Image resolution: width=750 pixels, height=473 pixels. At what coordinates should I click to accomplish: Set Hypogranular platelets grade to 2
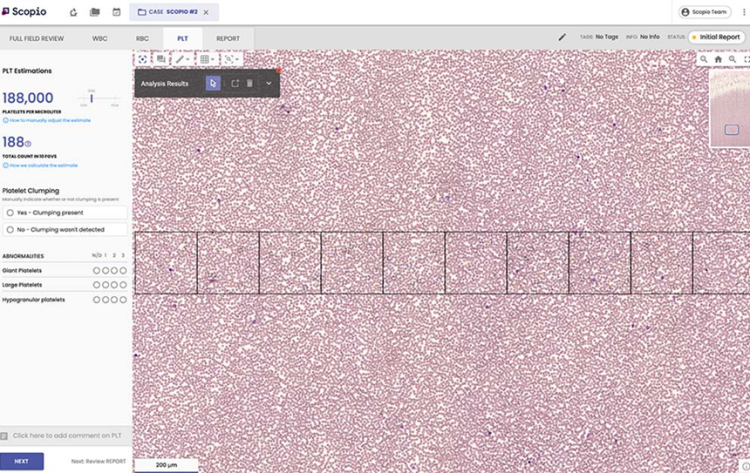point(114,300)
